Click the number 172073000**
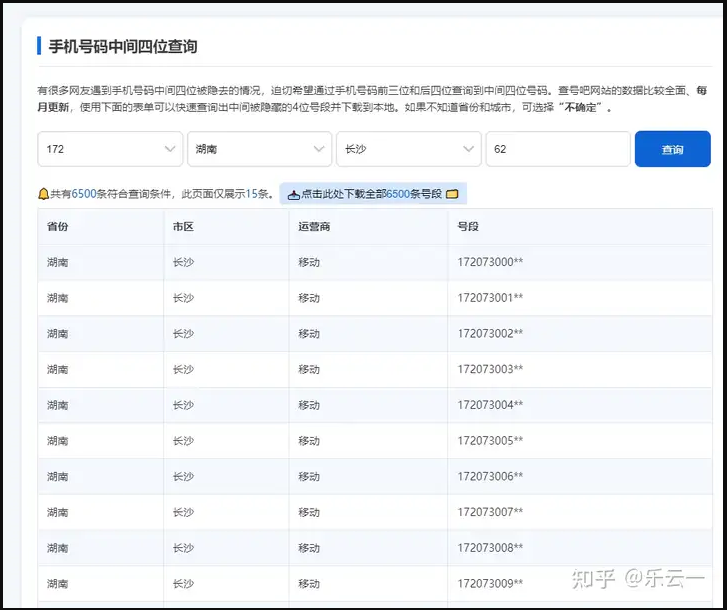727x610 pixels. click(x=490, y=262)
